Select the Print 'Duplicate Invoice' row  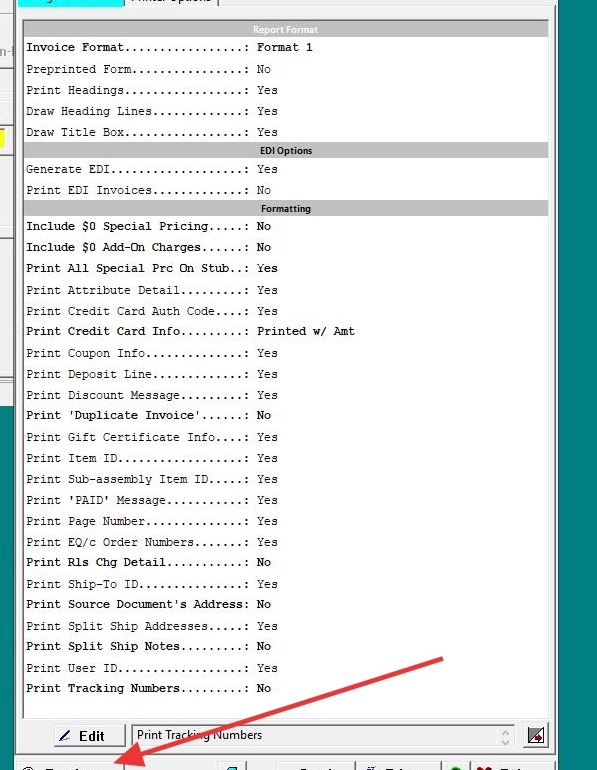pos(286,415)
